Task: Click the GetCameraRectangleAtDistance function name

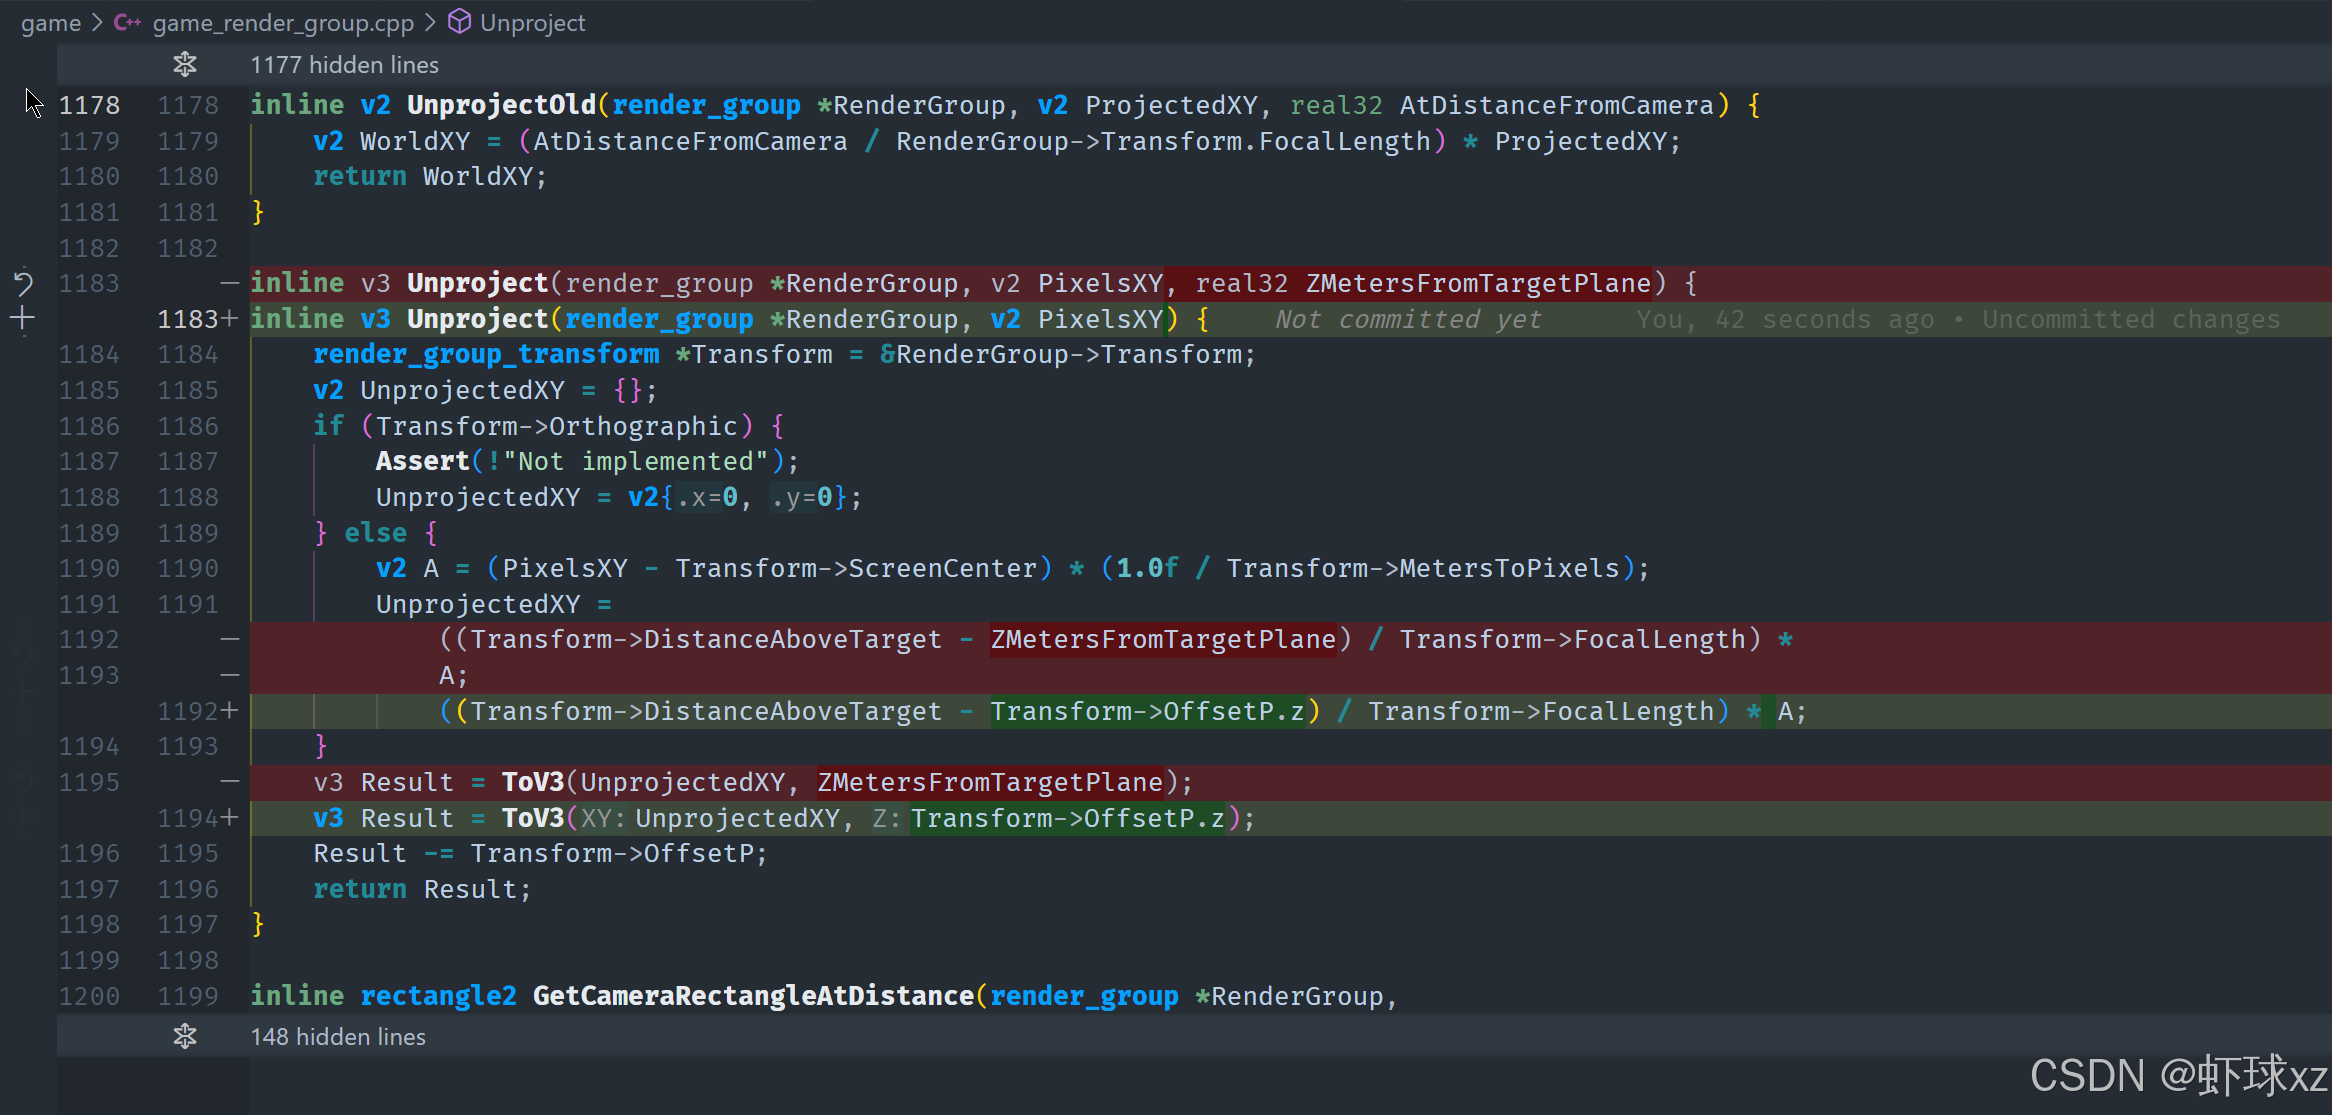Action: tap(753, 996)
